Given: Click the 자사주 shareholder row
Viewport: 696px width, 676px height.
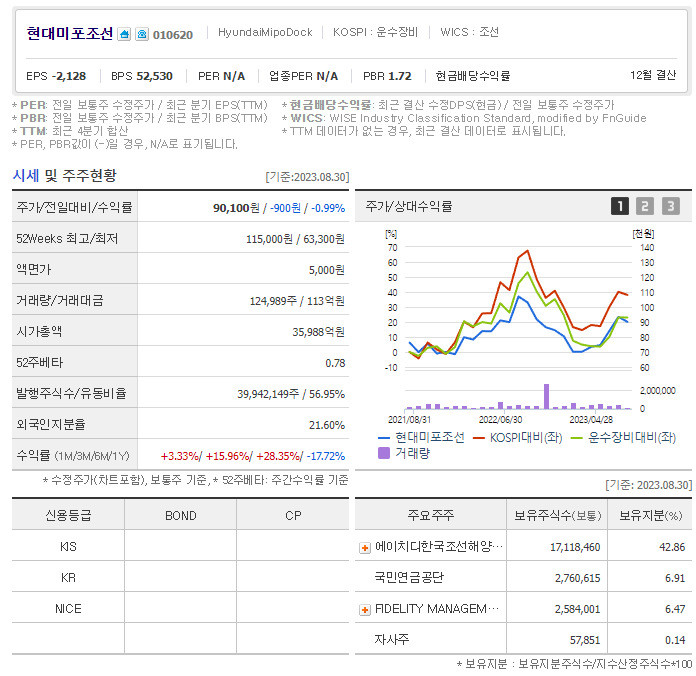Looking at the screenshot, I should point(523,639).
